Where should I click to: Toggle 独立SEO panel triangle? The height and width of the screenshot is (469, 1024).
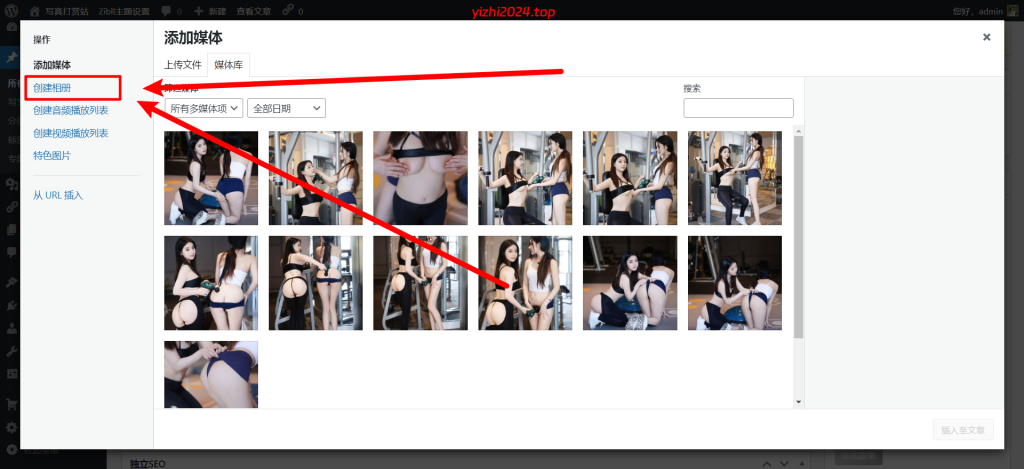(x=801, y=463)
